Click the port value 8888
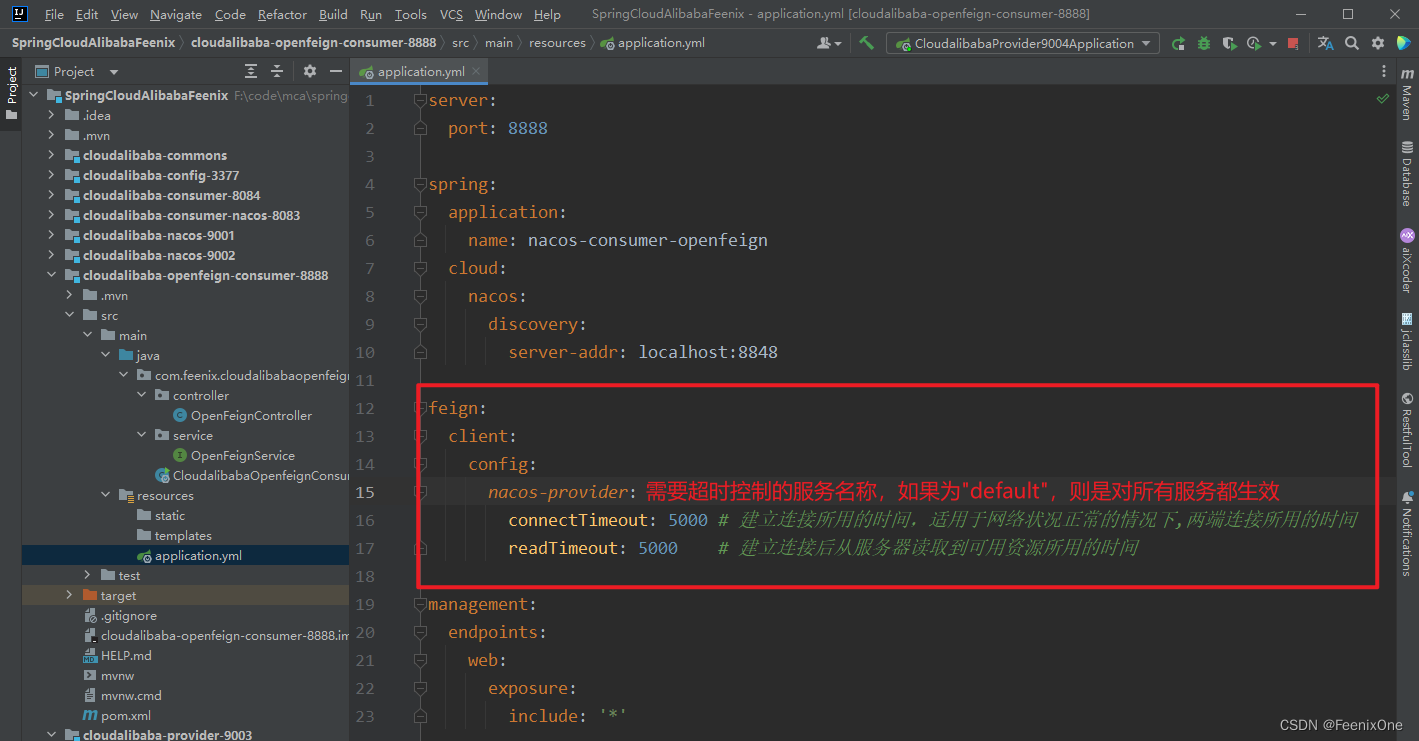1419x741 pixels. click(x=528, y=128)
